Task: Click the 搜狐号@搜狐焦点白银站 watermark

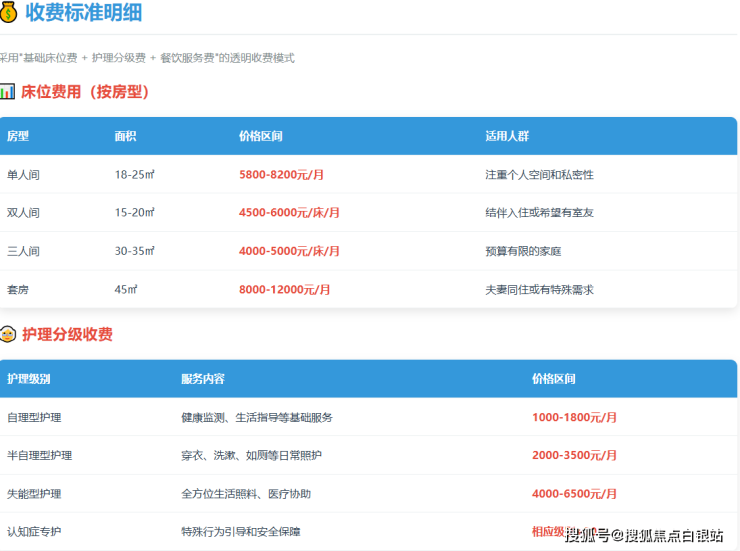Action: coord(644,535)
